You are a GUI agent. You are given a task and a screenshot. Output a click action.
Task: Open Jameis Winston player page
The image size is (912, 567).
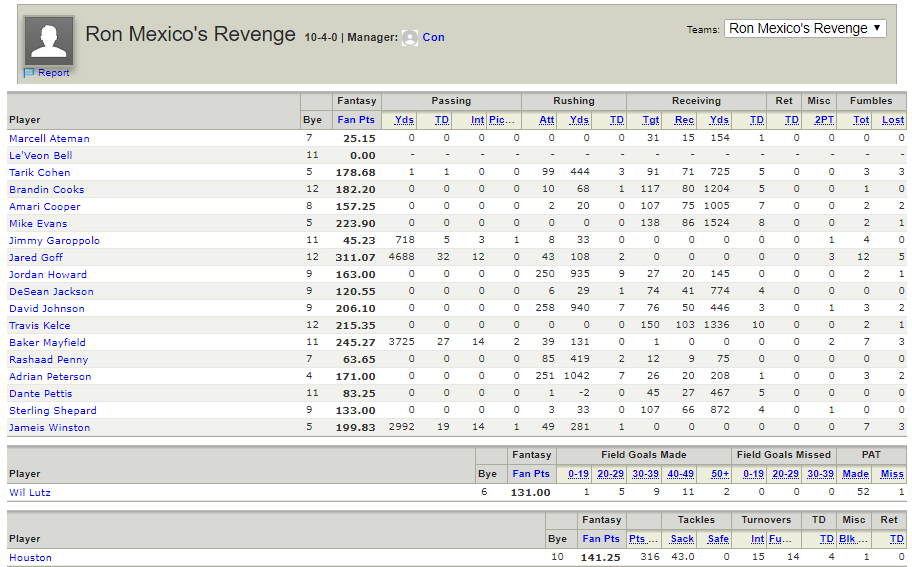[x=49, y=427]
